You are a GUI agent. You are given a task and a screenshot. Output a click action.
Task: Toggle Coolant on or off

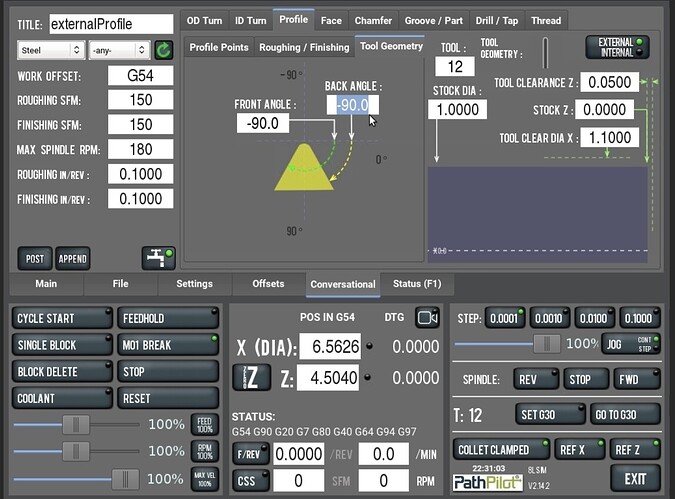[x=62, y=399]
